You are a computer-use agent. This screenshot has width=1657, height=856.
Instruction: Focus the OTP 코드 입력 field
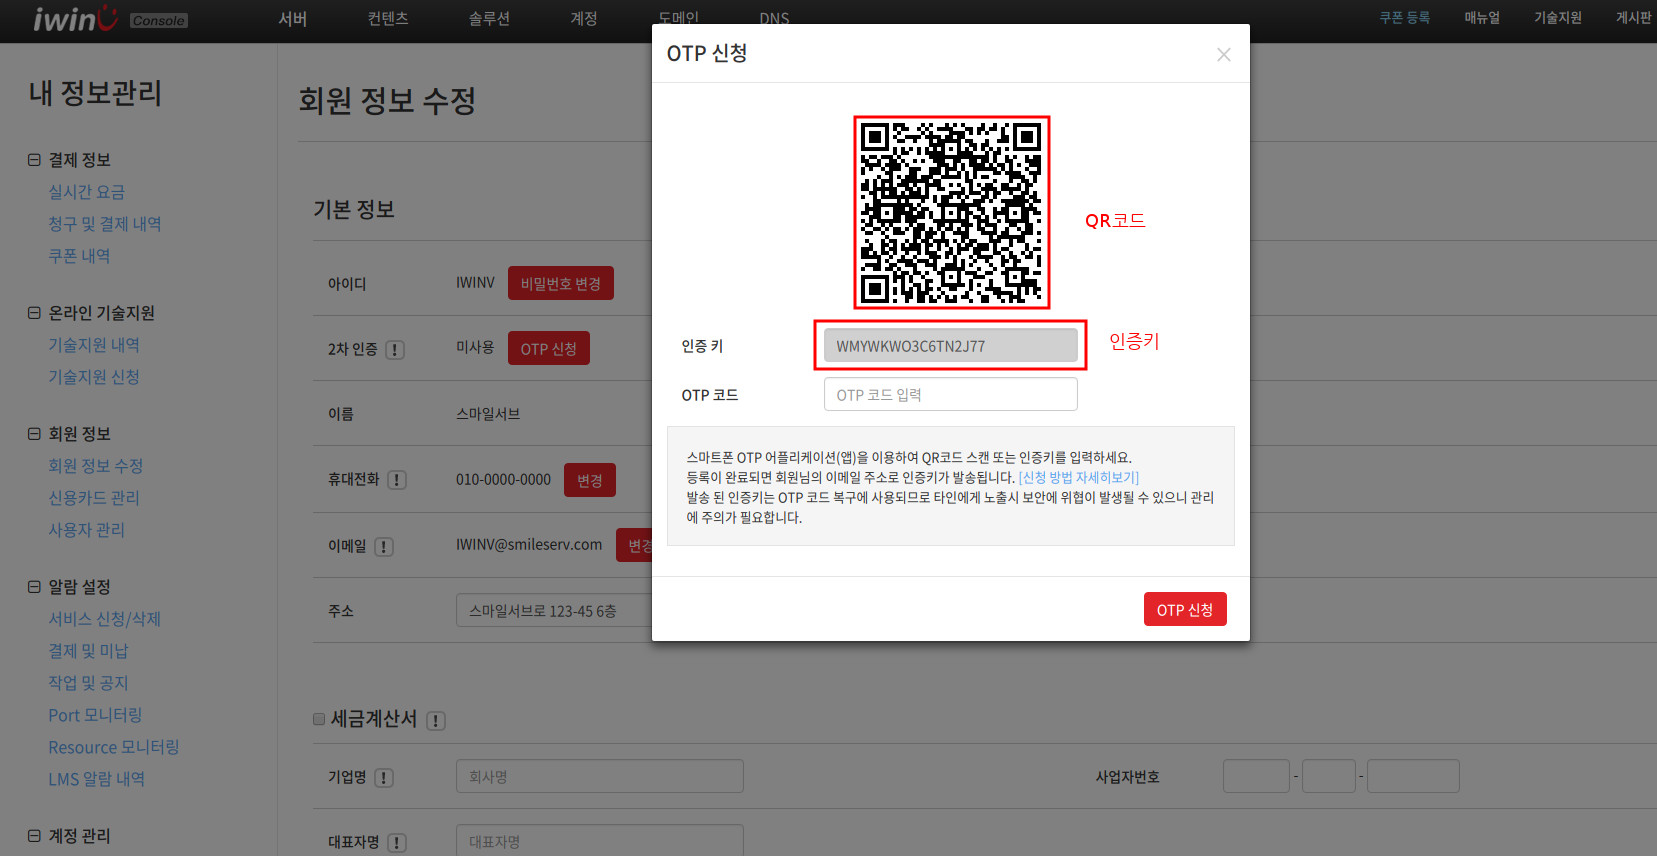point(951,394)
